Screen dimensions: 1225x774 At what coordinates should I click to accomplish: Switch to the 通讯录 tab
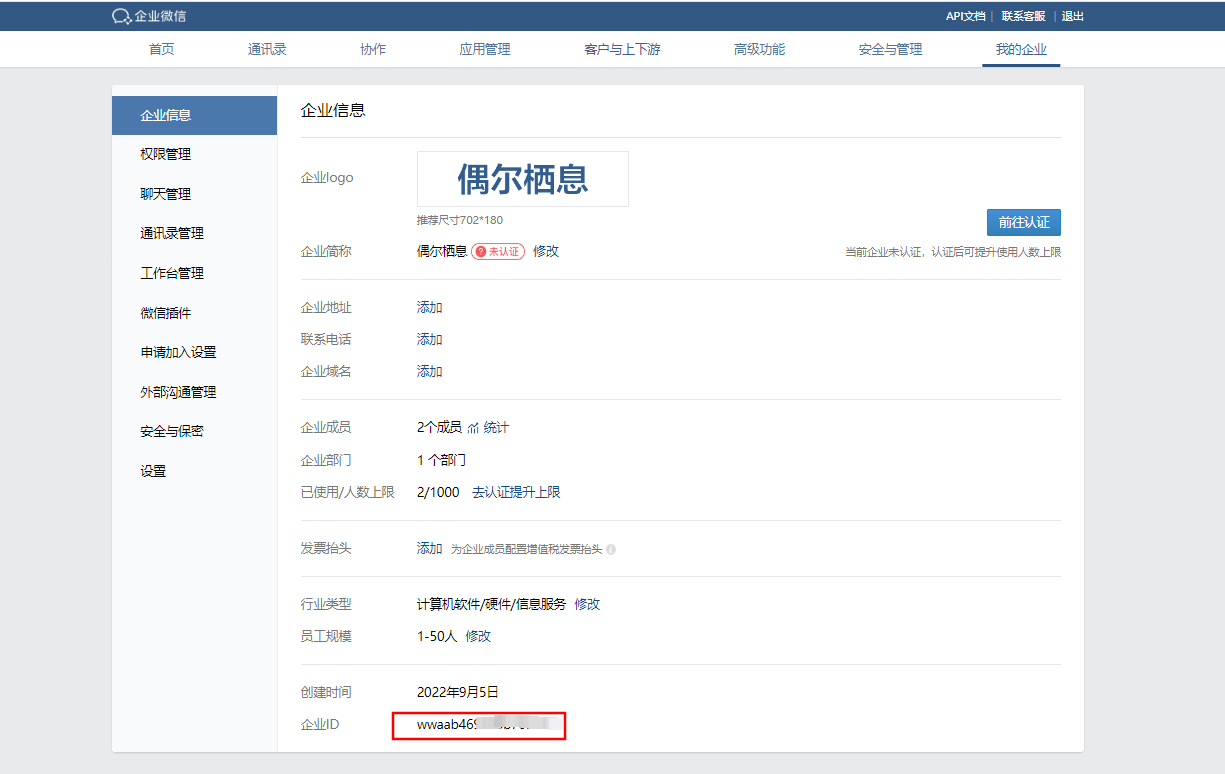267,49
